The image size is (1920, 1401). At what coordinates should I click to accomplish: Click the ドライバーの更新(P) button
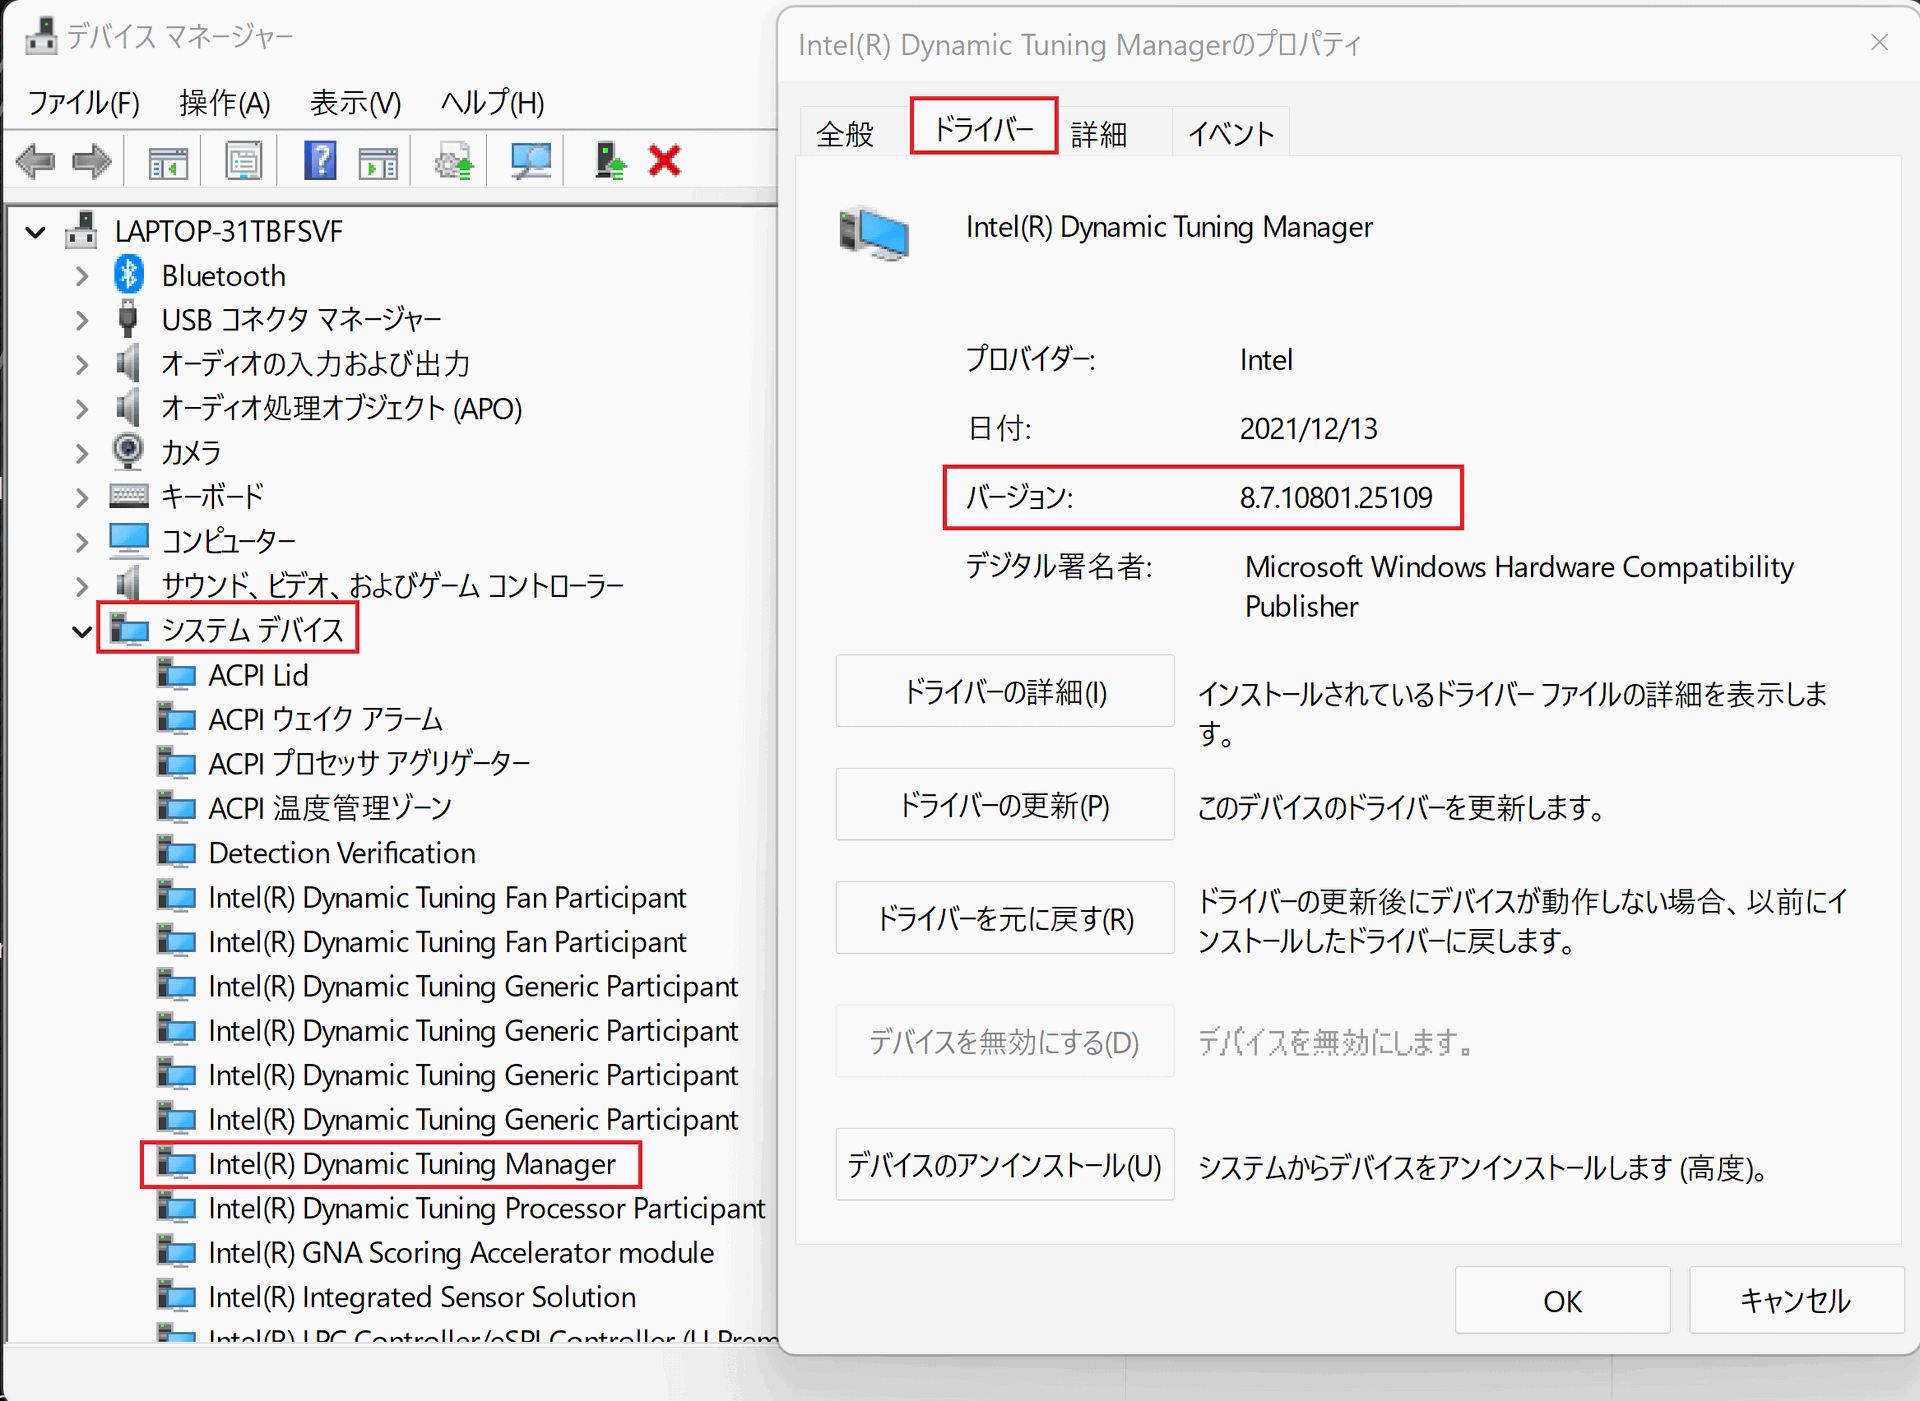click(1004, 805)
